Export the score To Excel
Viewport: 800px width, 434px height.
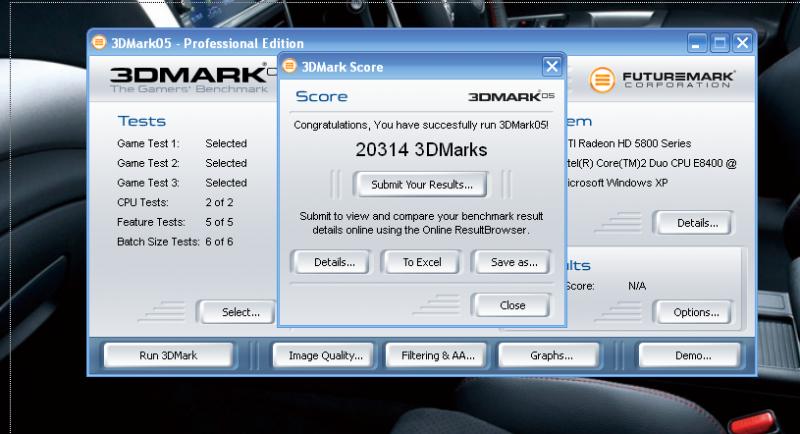click(422, 262)
